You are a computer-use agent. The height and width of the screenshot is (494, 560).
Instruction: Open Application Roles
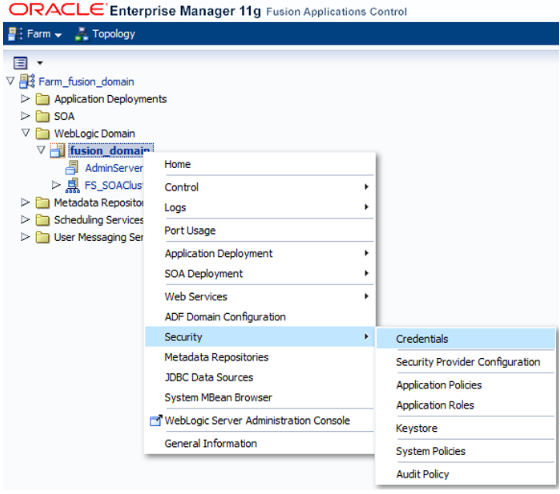[x=466, y=405]
